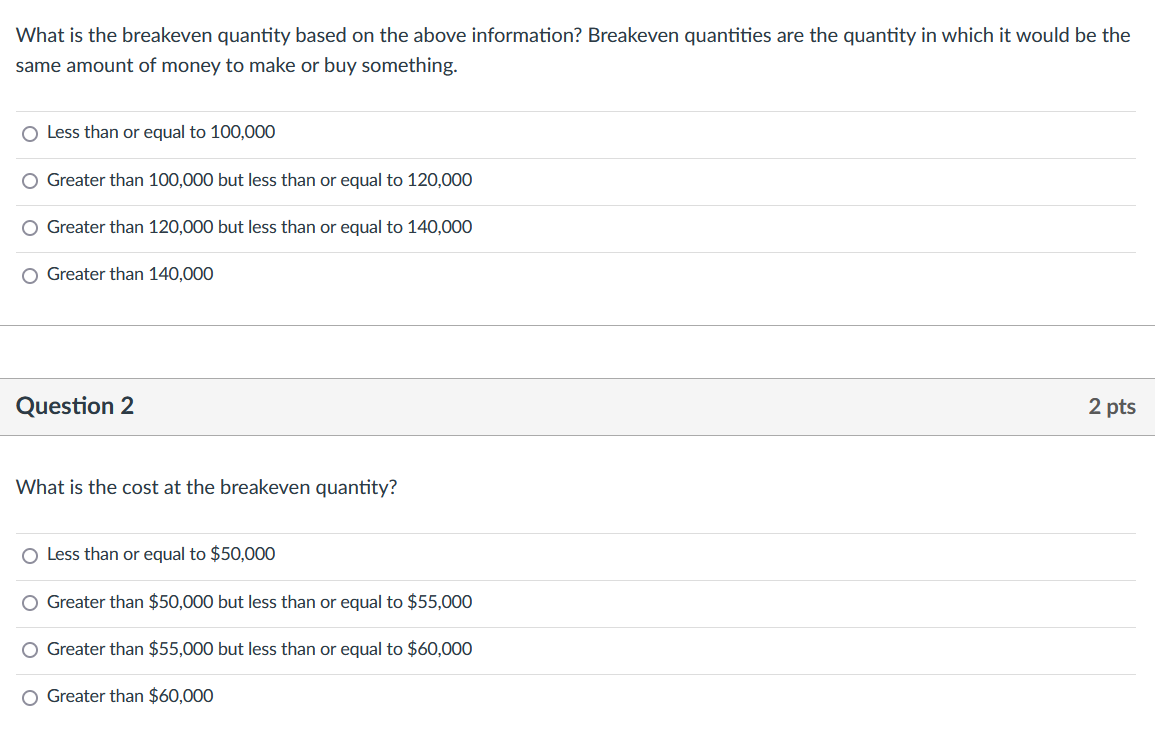Choose 'Greater than $50,000 but less than or equal to $55,000'
Screen dimensions: 1155x732
(31, 602)
